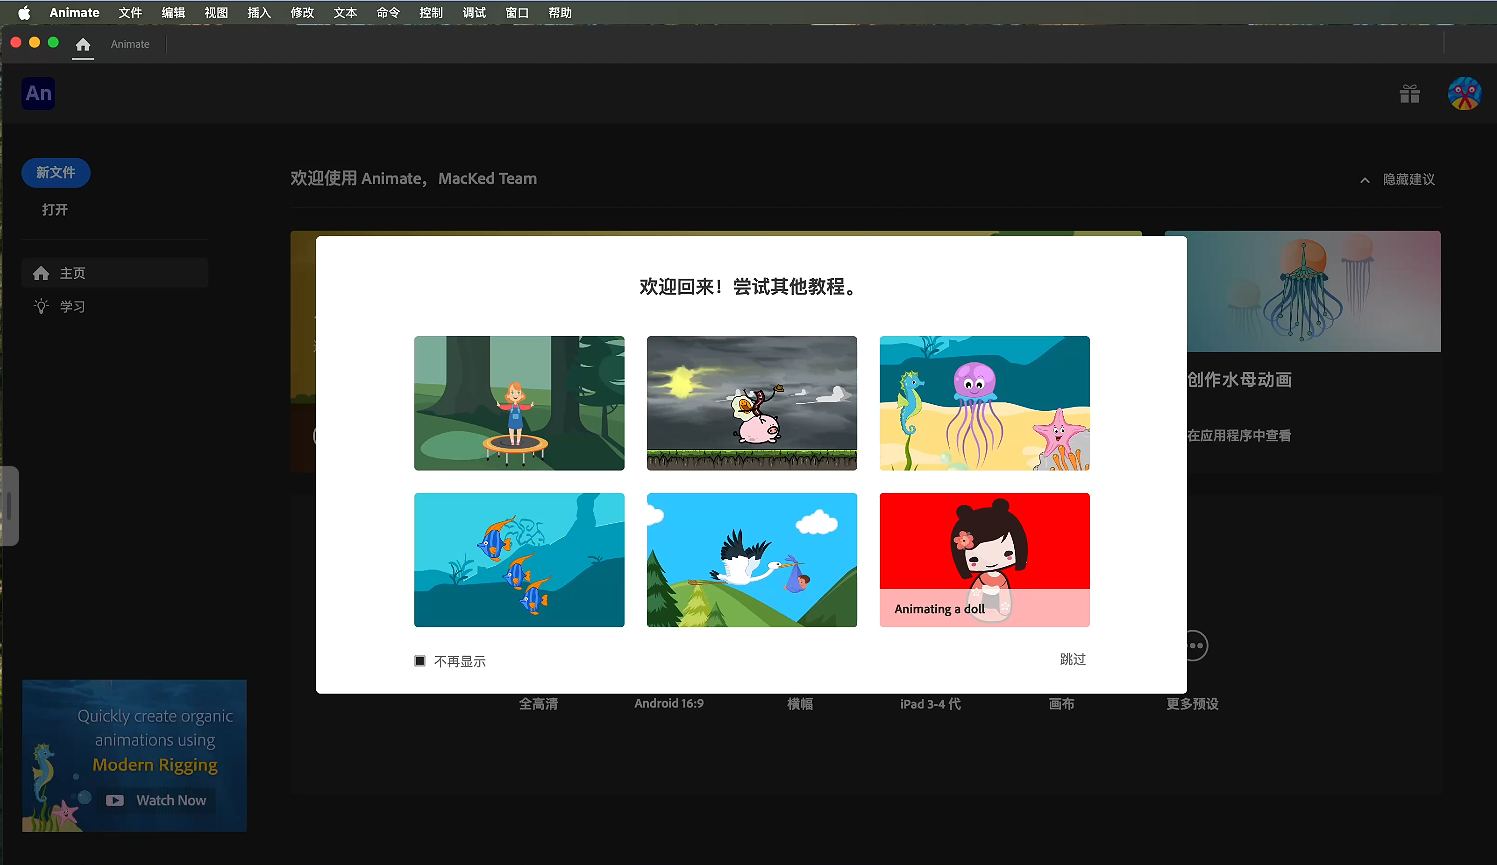
Task: Open the purple jellyfish underwater tutorial thumbnail
Action: [984, 403]
